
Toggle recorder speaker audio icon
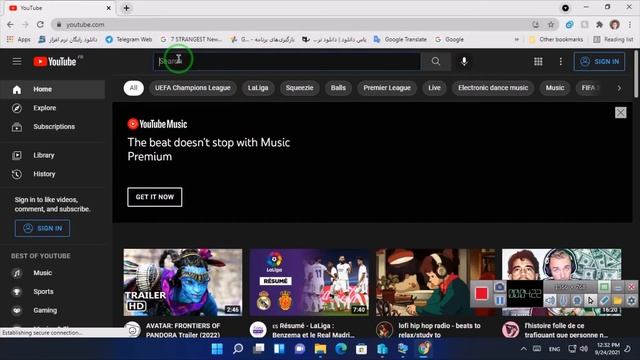tap(550, 301)
